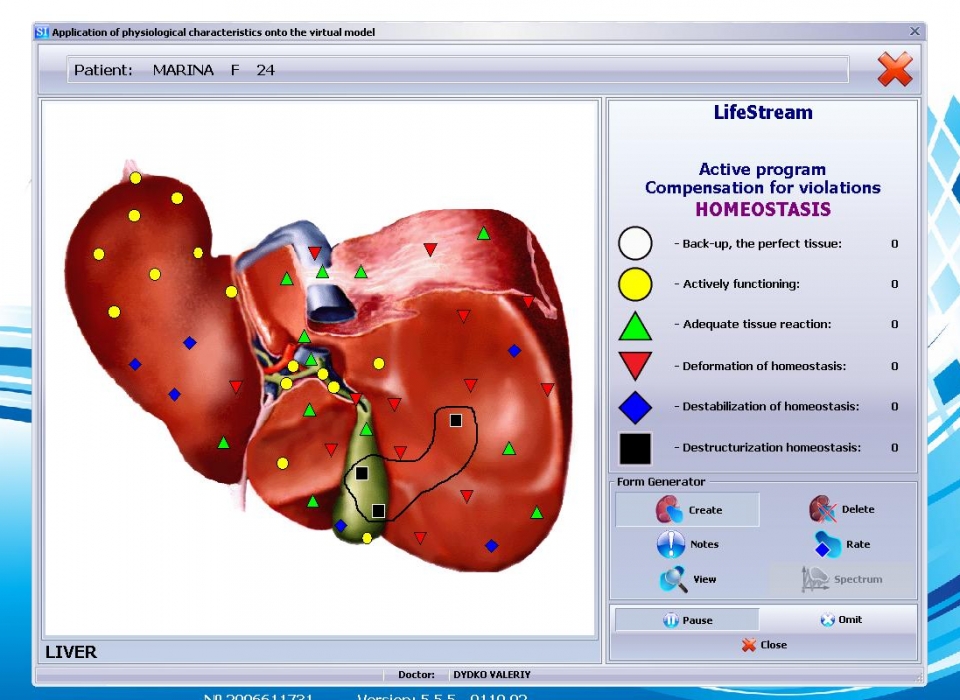Image resolution: width=960 pixels, height=700 pixels.
Task: Click the Rate blue diamond icon
Action: pyautogui.click(x=826, y=545)
